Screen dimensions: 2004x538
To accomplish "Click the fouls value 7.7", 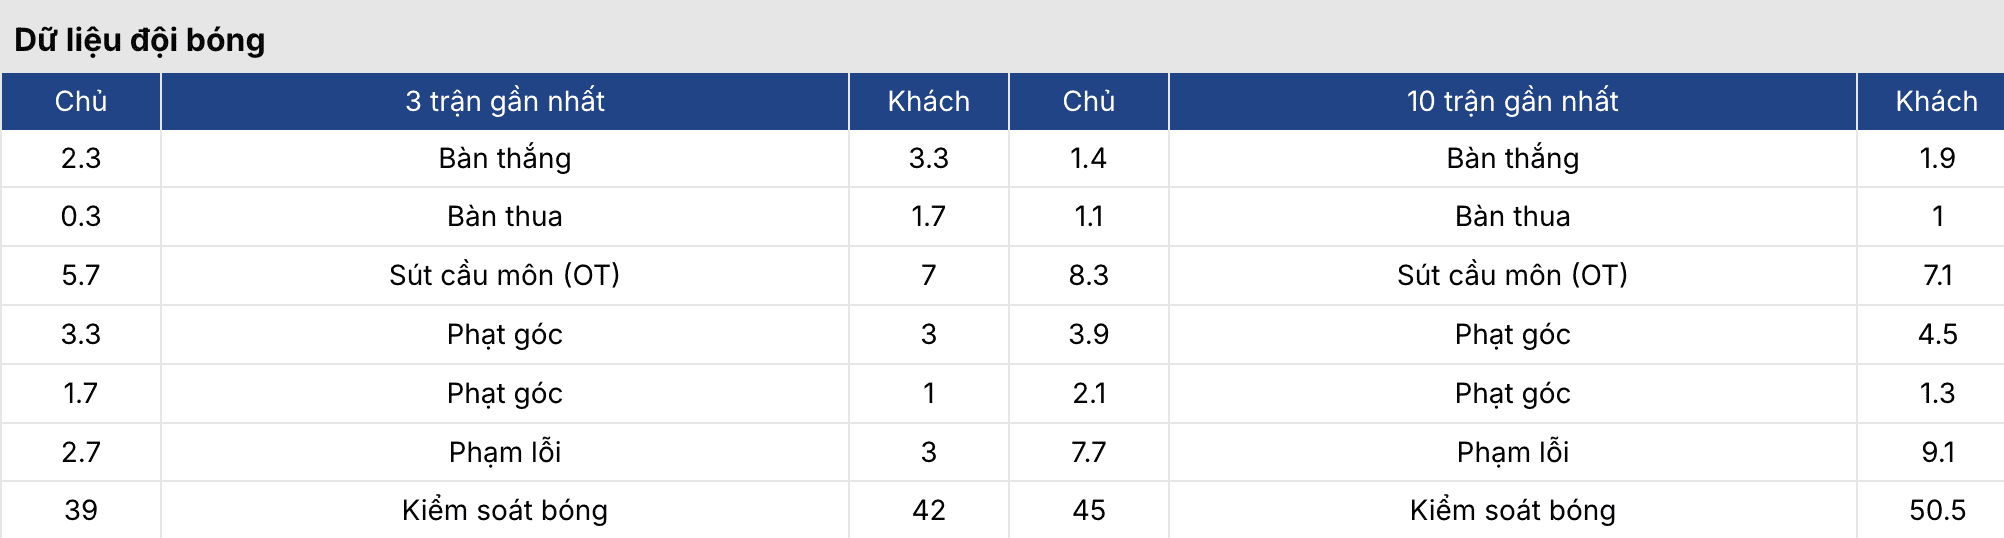I will point(1088,452).
